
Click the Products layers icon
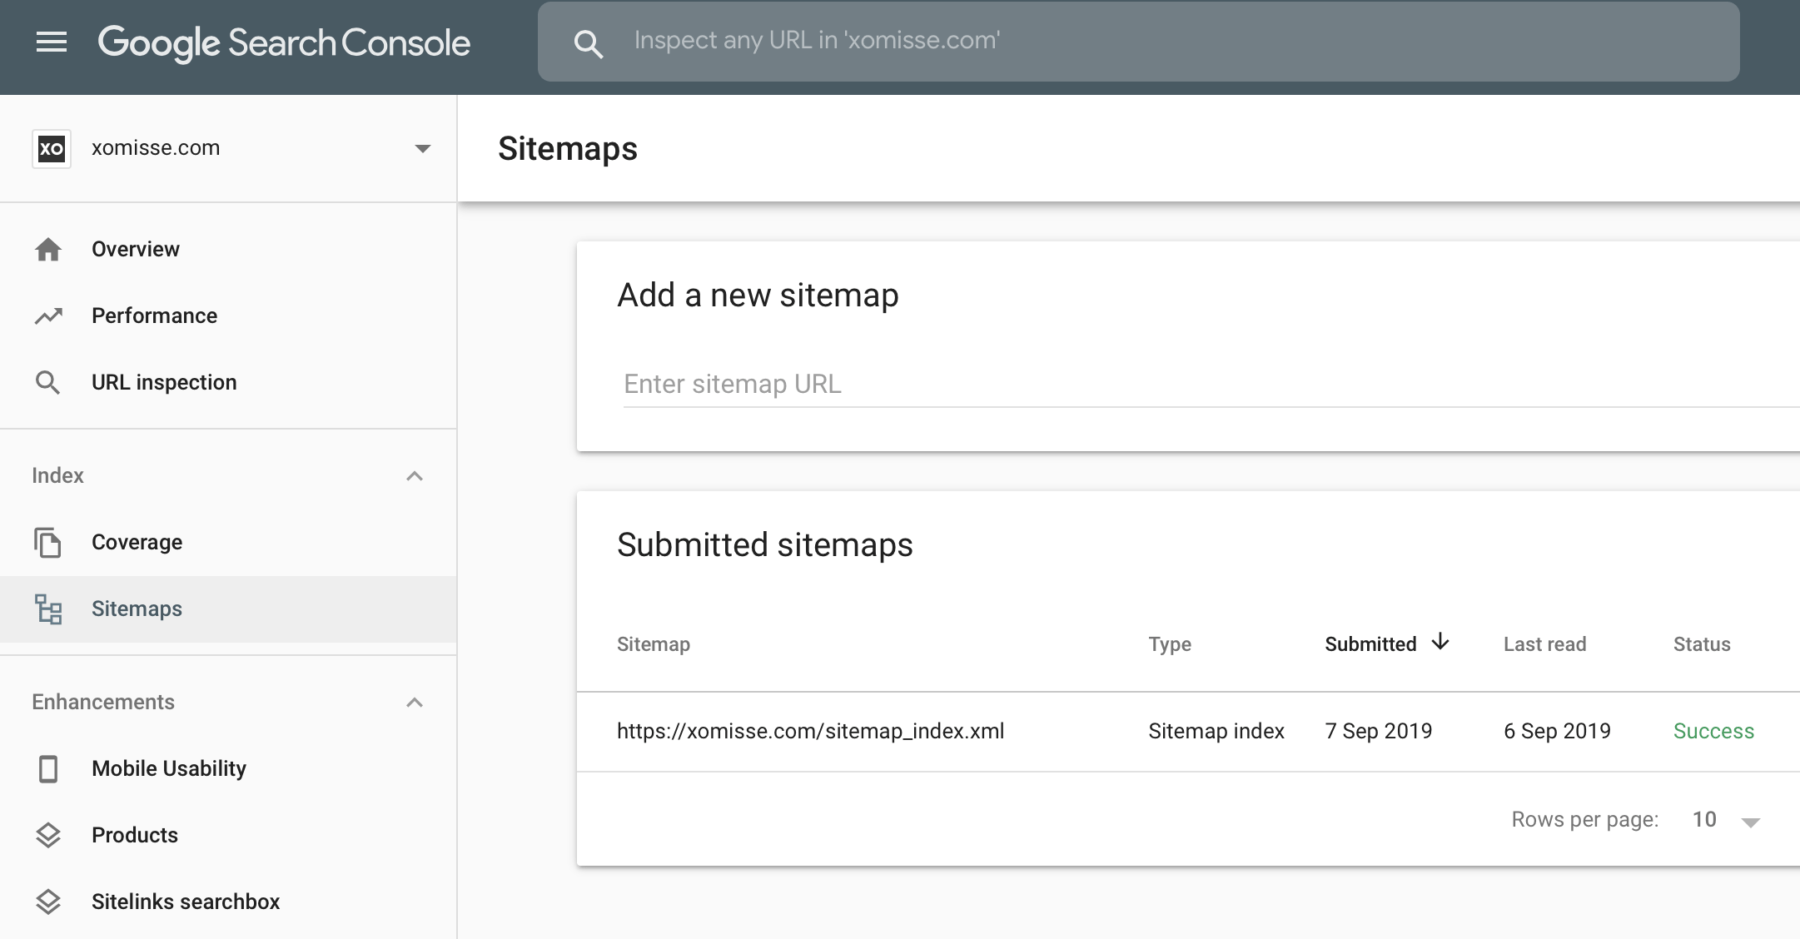pyautogui.click(x=48, y=835)
